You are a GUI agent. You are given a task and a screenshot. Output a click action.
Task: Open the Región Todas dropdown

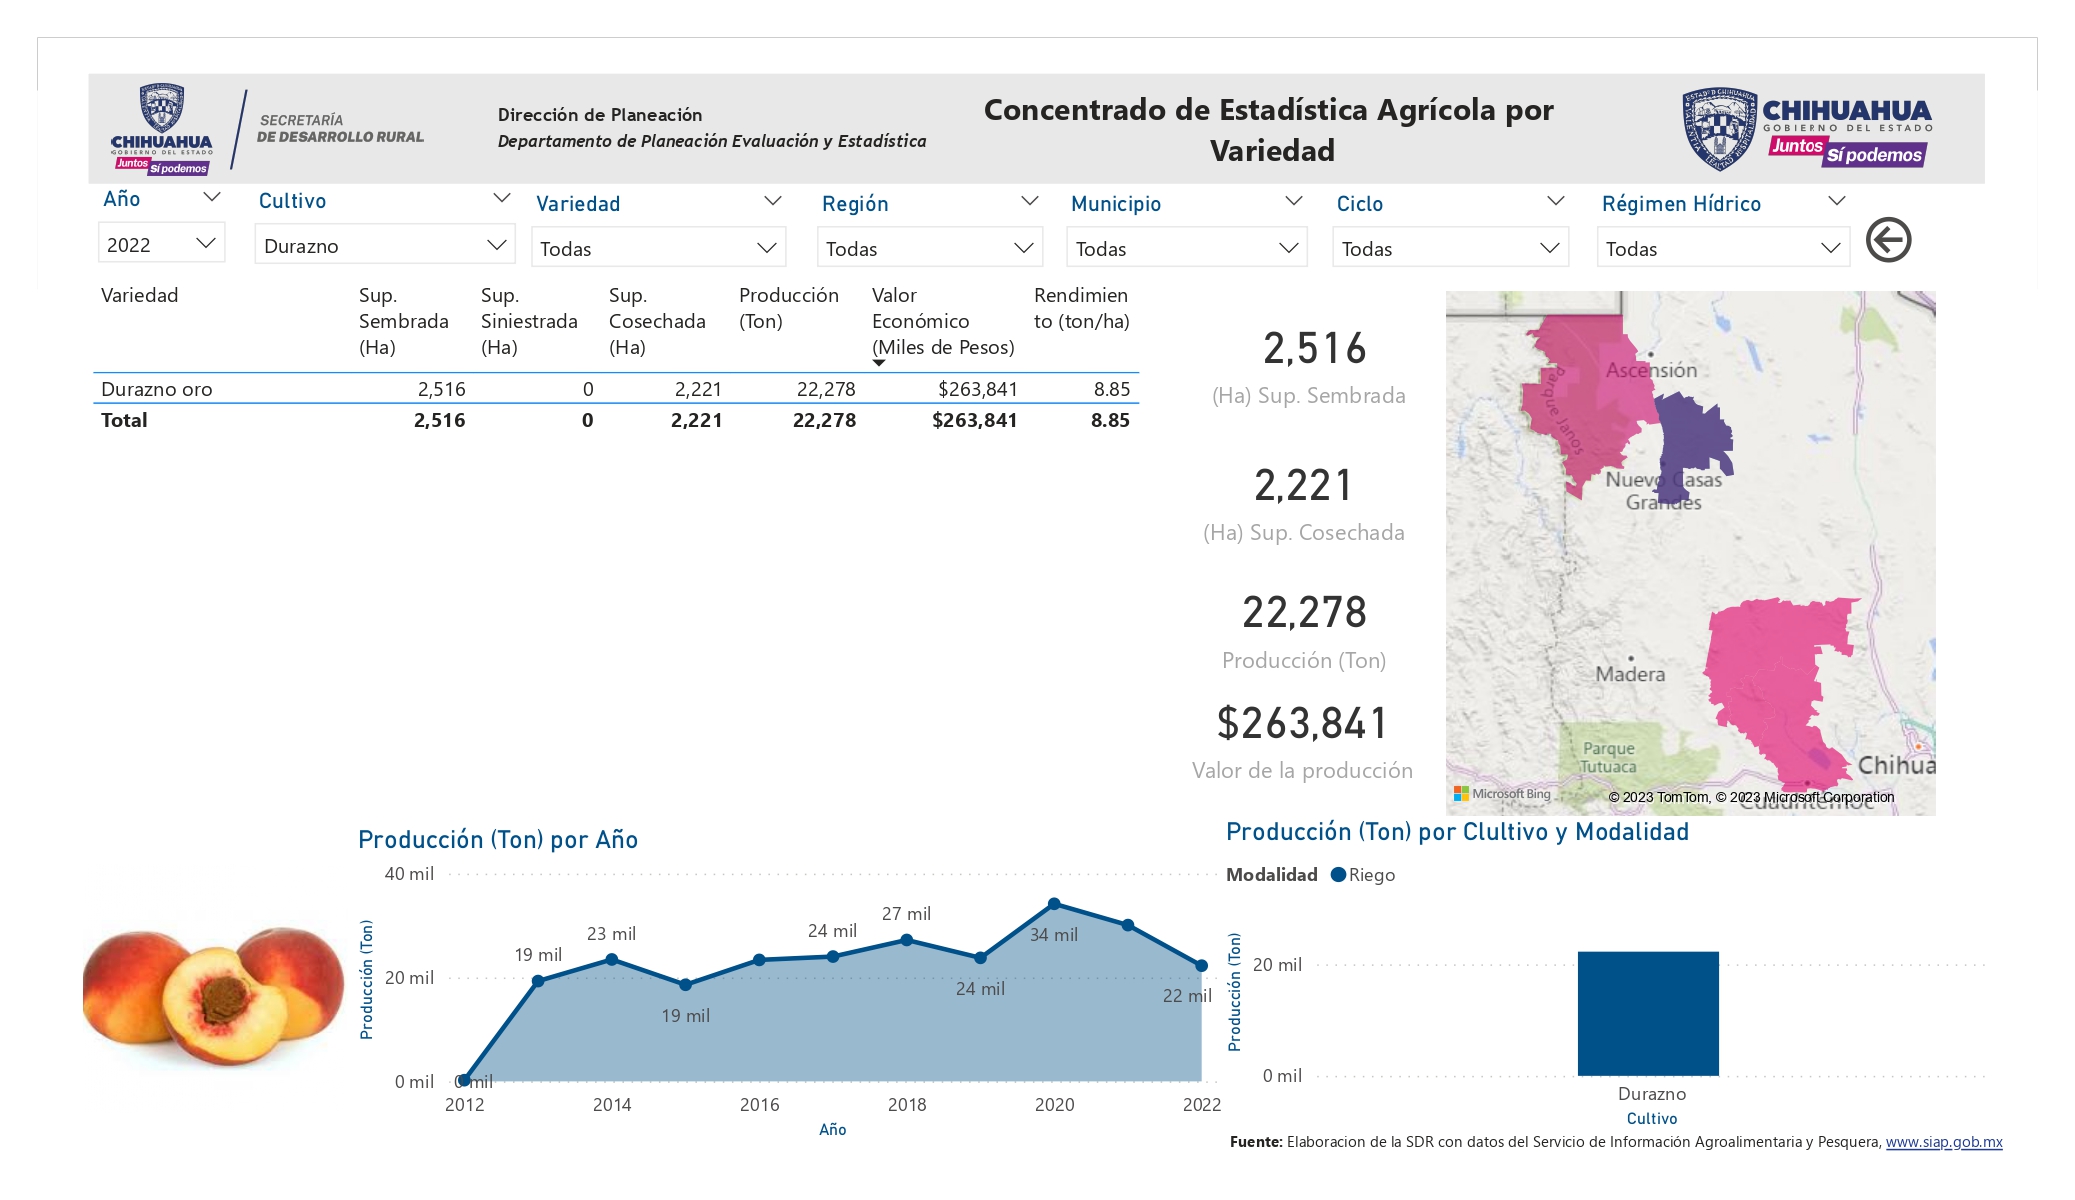point(930,248)
